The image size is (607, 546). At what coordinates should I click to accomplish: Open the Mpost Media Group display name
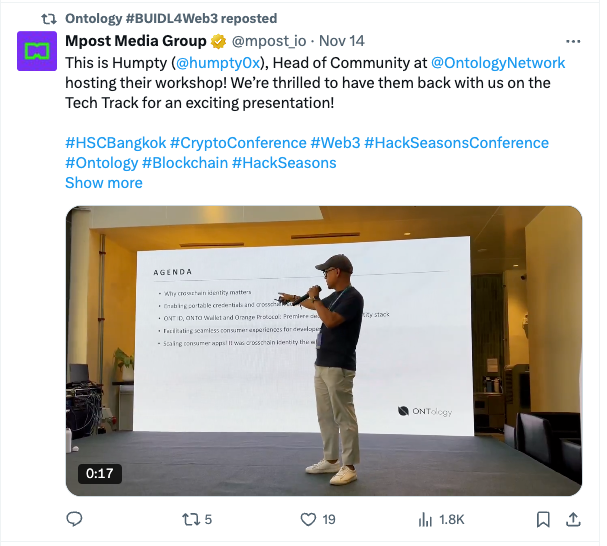tap(134, 42)
